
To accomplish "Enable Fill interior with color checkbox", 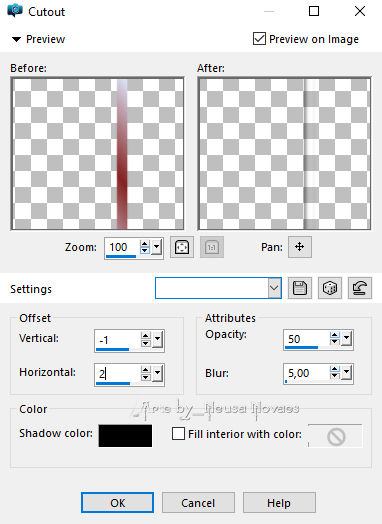I will click(178, 434).
